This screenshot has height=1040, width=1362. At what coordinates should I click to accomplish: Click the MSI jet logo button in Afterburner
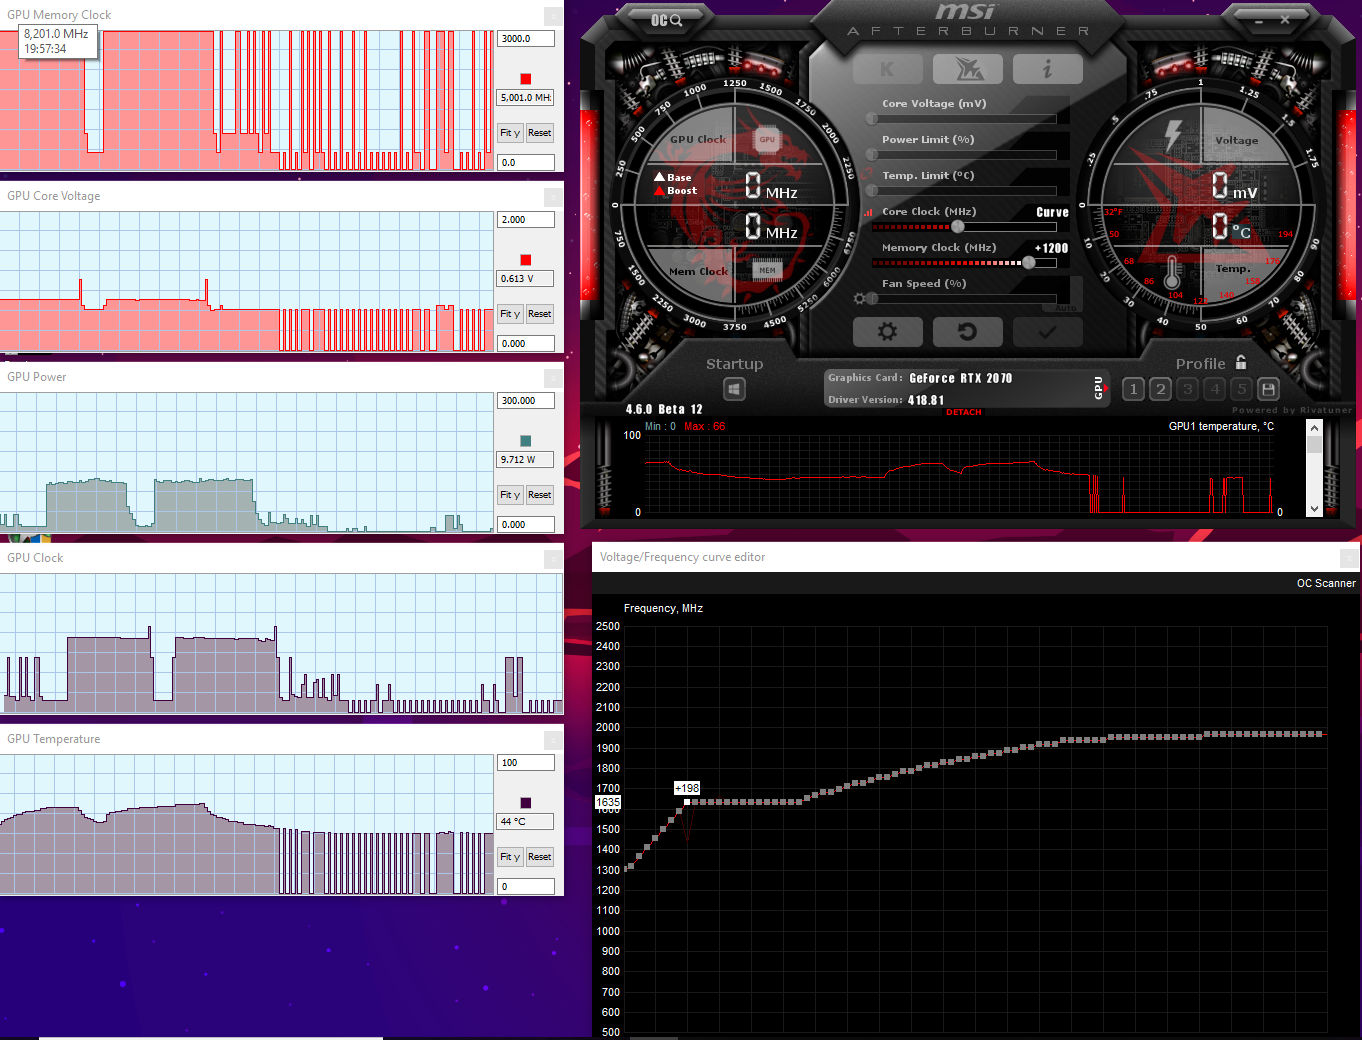(967, 69)
